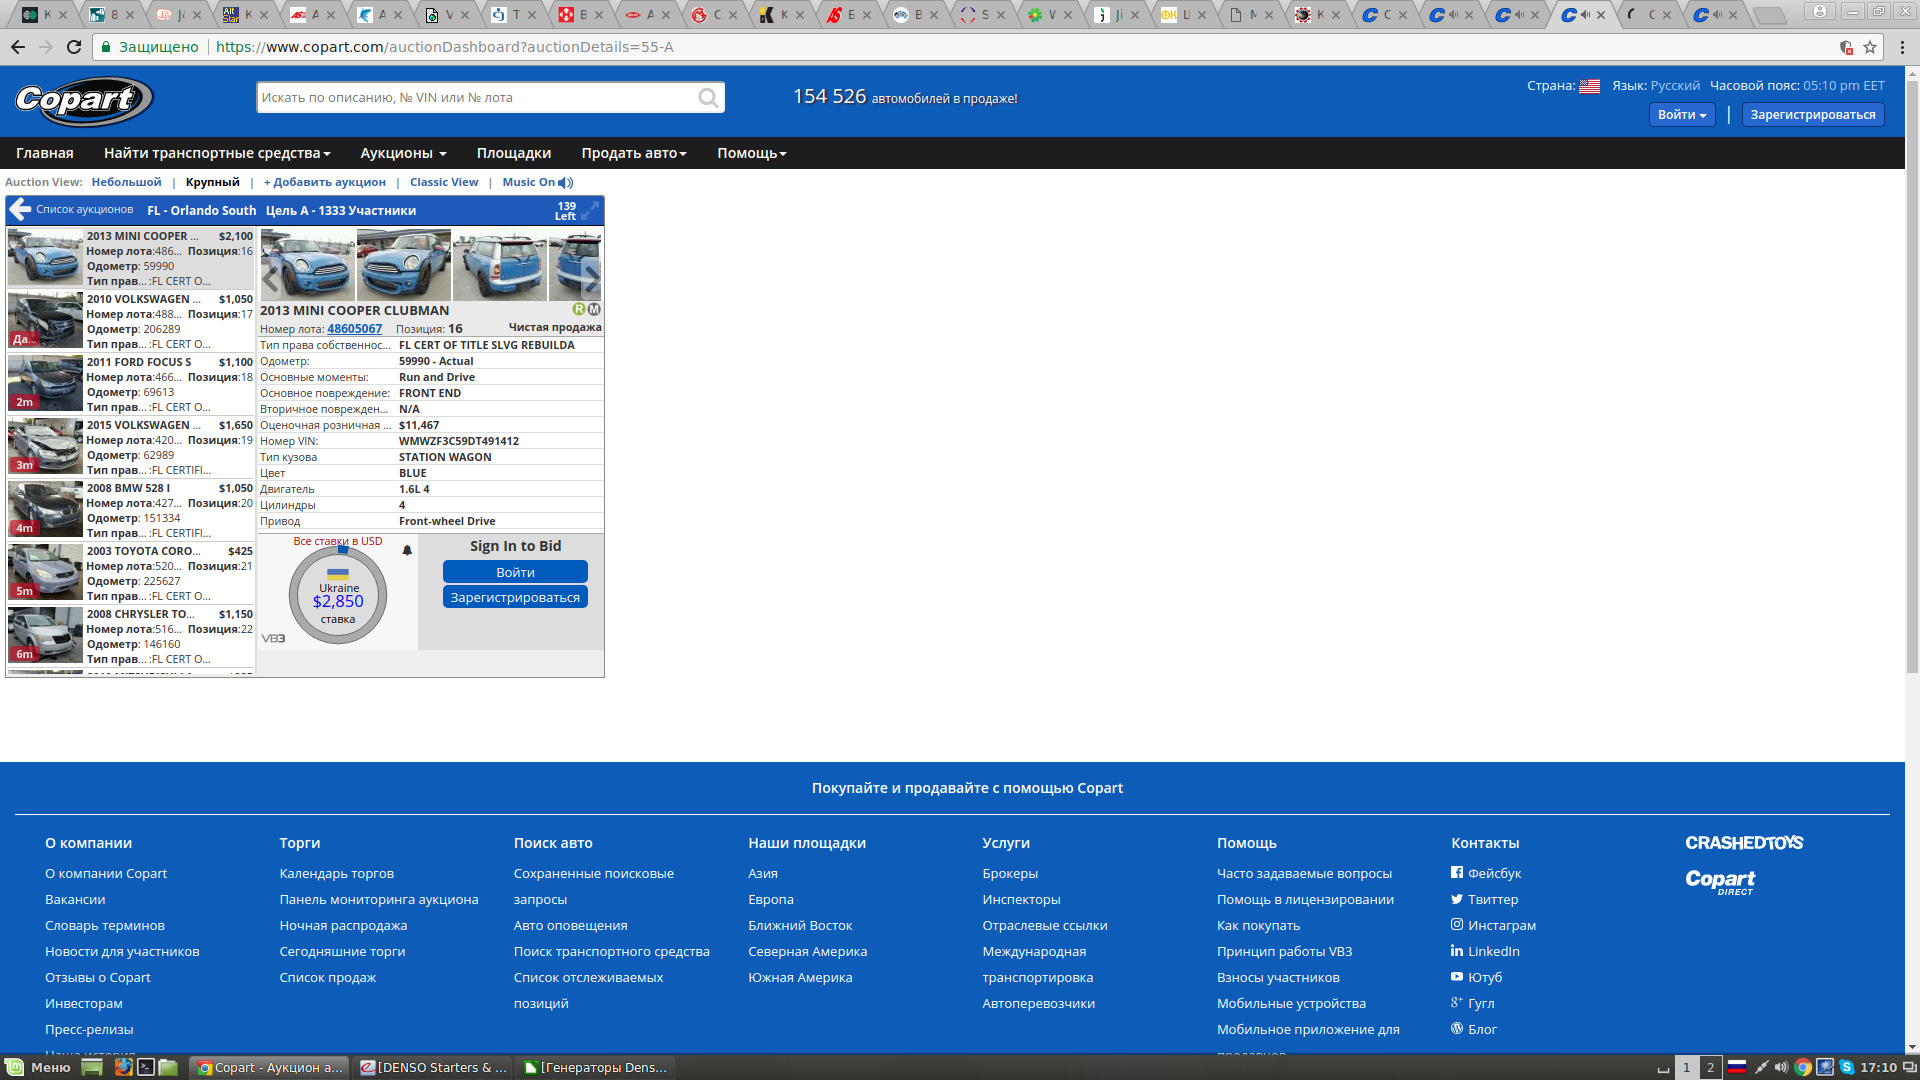Select the Продать авто menu item
This screenshot has width=1920, height=1080.
coord(632,153)
